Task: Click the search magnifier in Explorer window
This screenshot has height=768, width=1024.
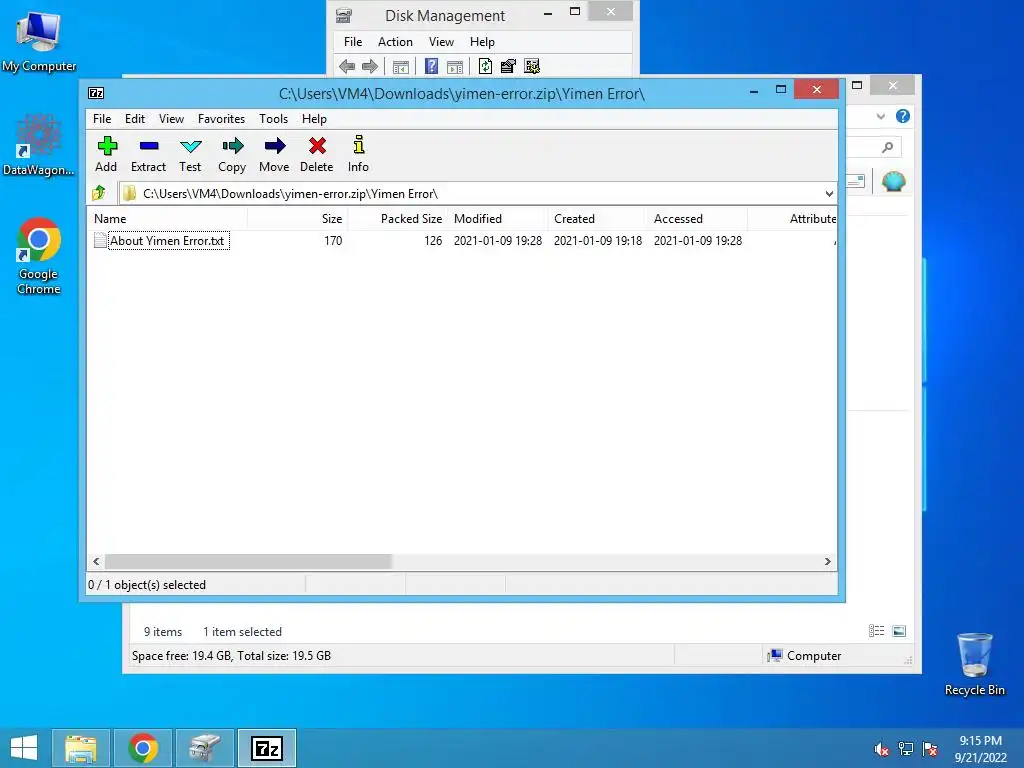Action: pos(888,147)
